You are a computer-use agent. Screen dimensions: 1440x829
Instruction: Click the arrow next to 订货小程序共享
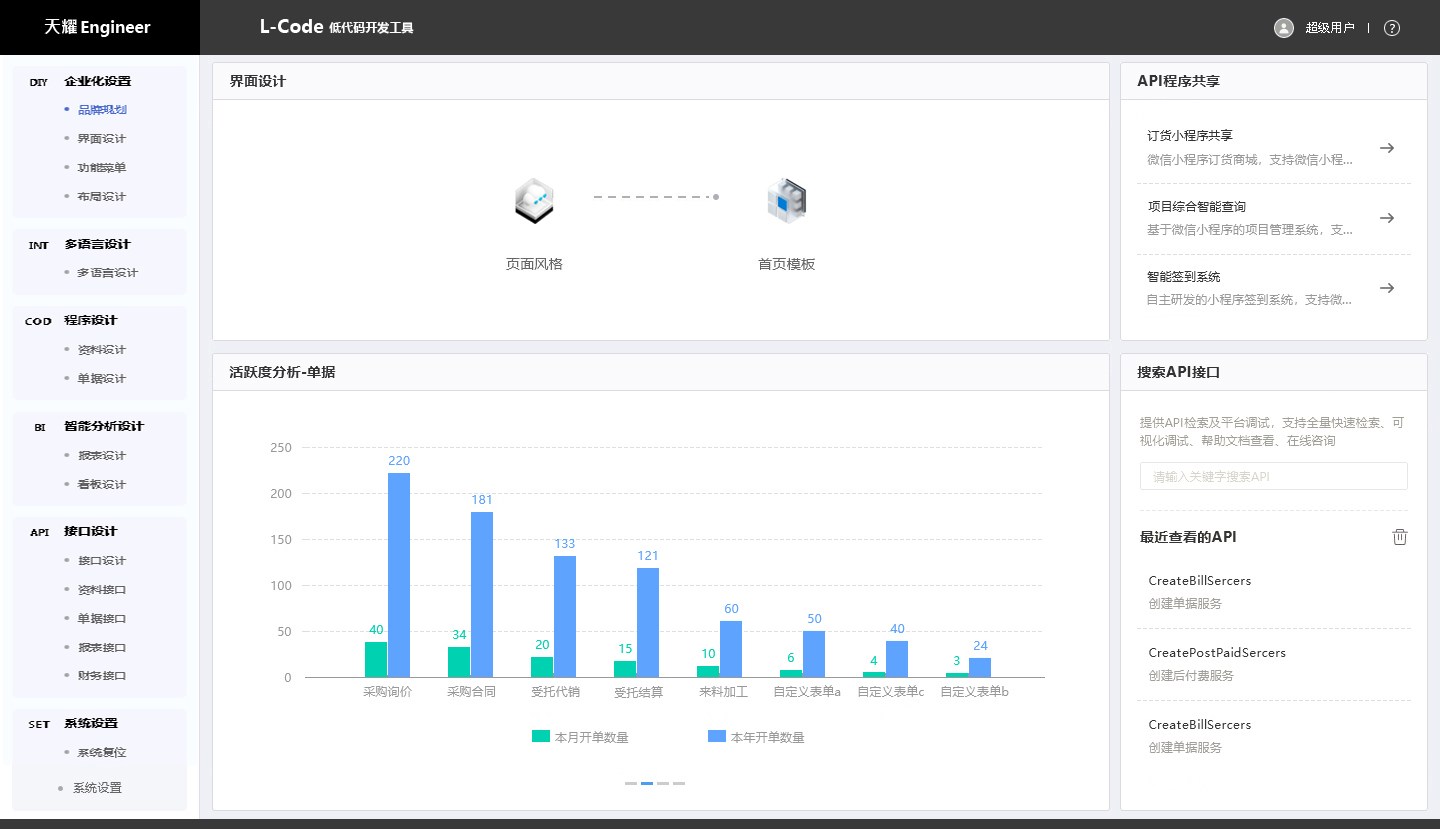(1386, 148)
